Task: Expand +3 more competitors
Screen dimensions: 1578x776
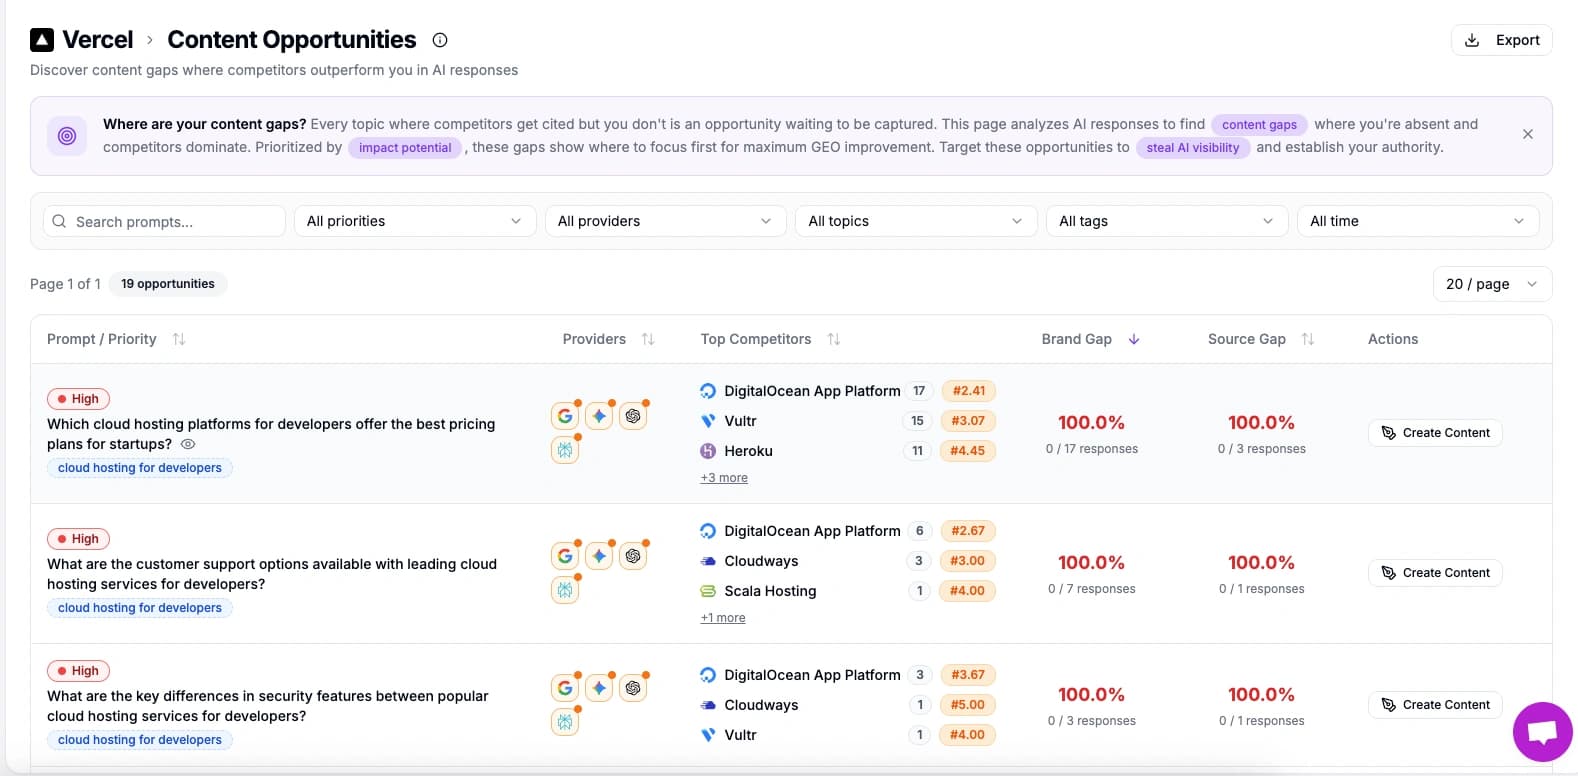Action: (x=724, y=478)
